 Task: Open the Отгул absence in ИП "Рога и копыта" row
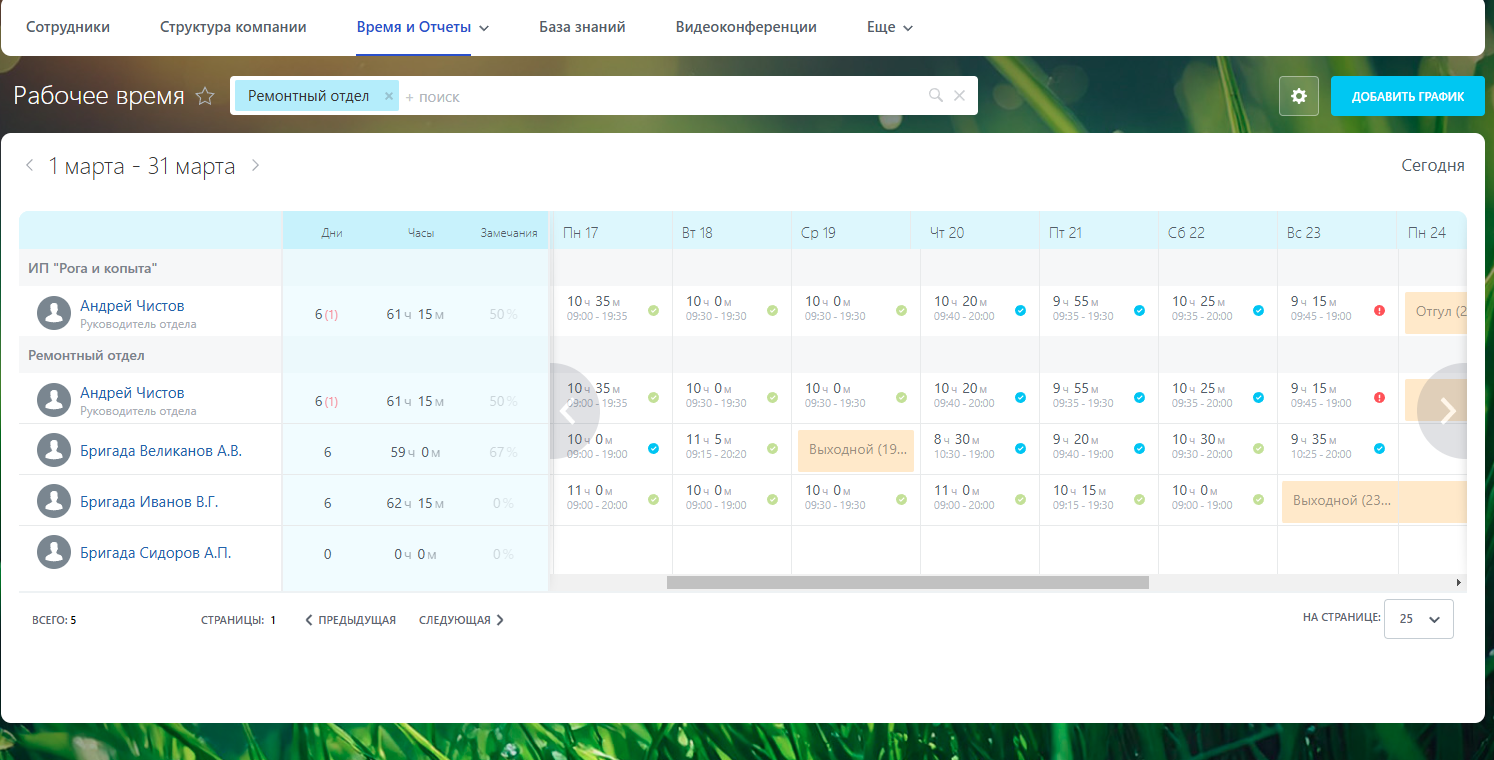click(1436, 312)
